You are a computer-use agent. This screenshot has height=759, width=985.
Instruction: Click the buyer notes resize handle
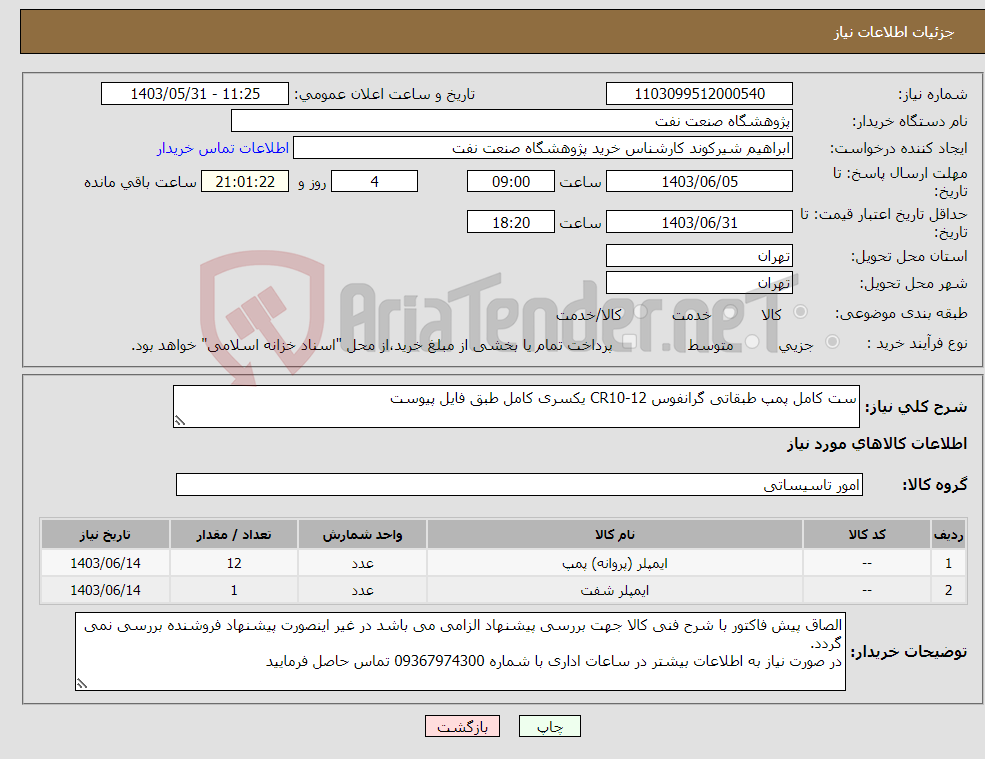(x=82, y=684)
